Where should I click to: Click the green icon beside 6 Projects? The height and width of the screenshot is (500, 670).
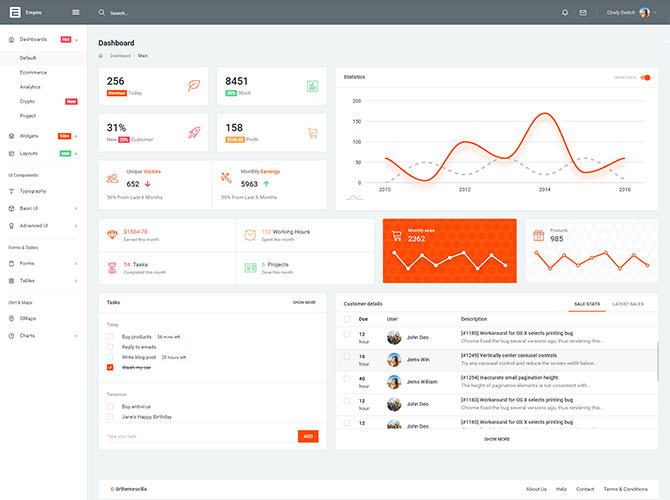tap(250, 268)
